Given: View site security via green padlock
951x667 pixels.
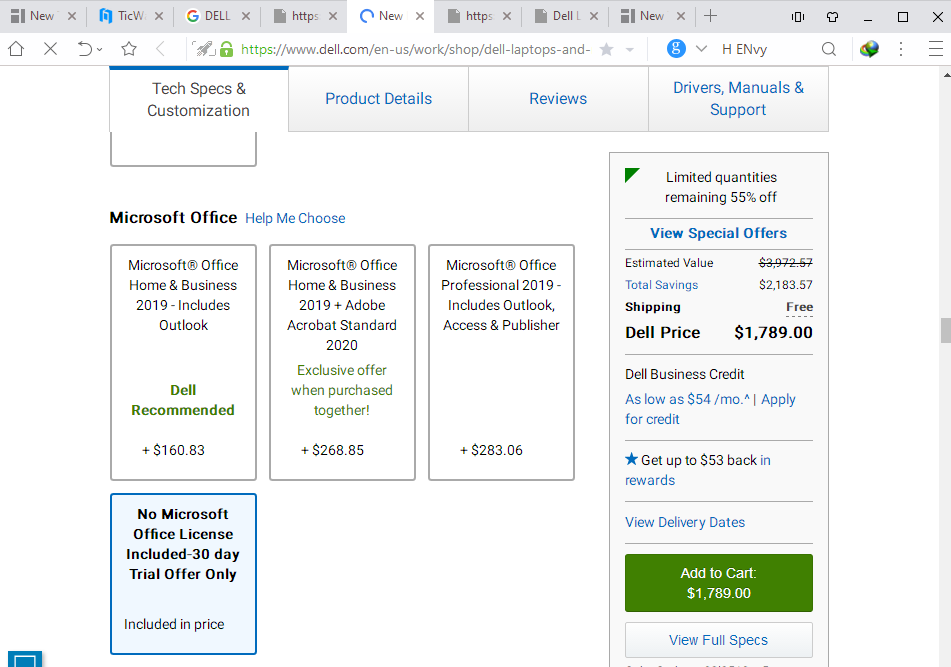Looking at the screenshot, I should (227, 49).
